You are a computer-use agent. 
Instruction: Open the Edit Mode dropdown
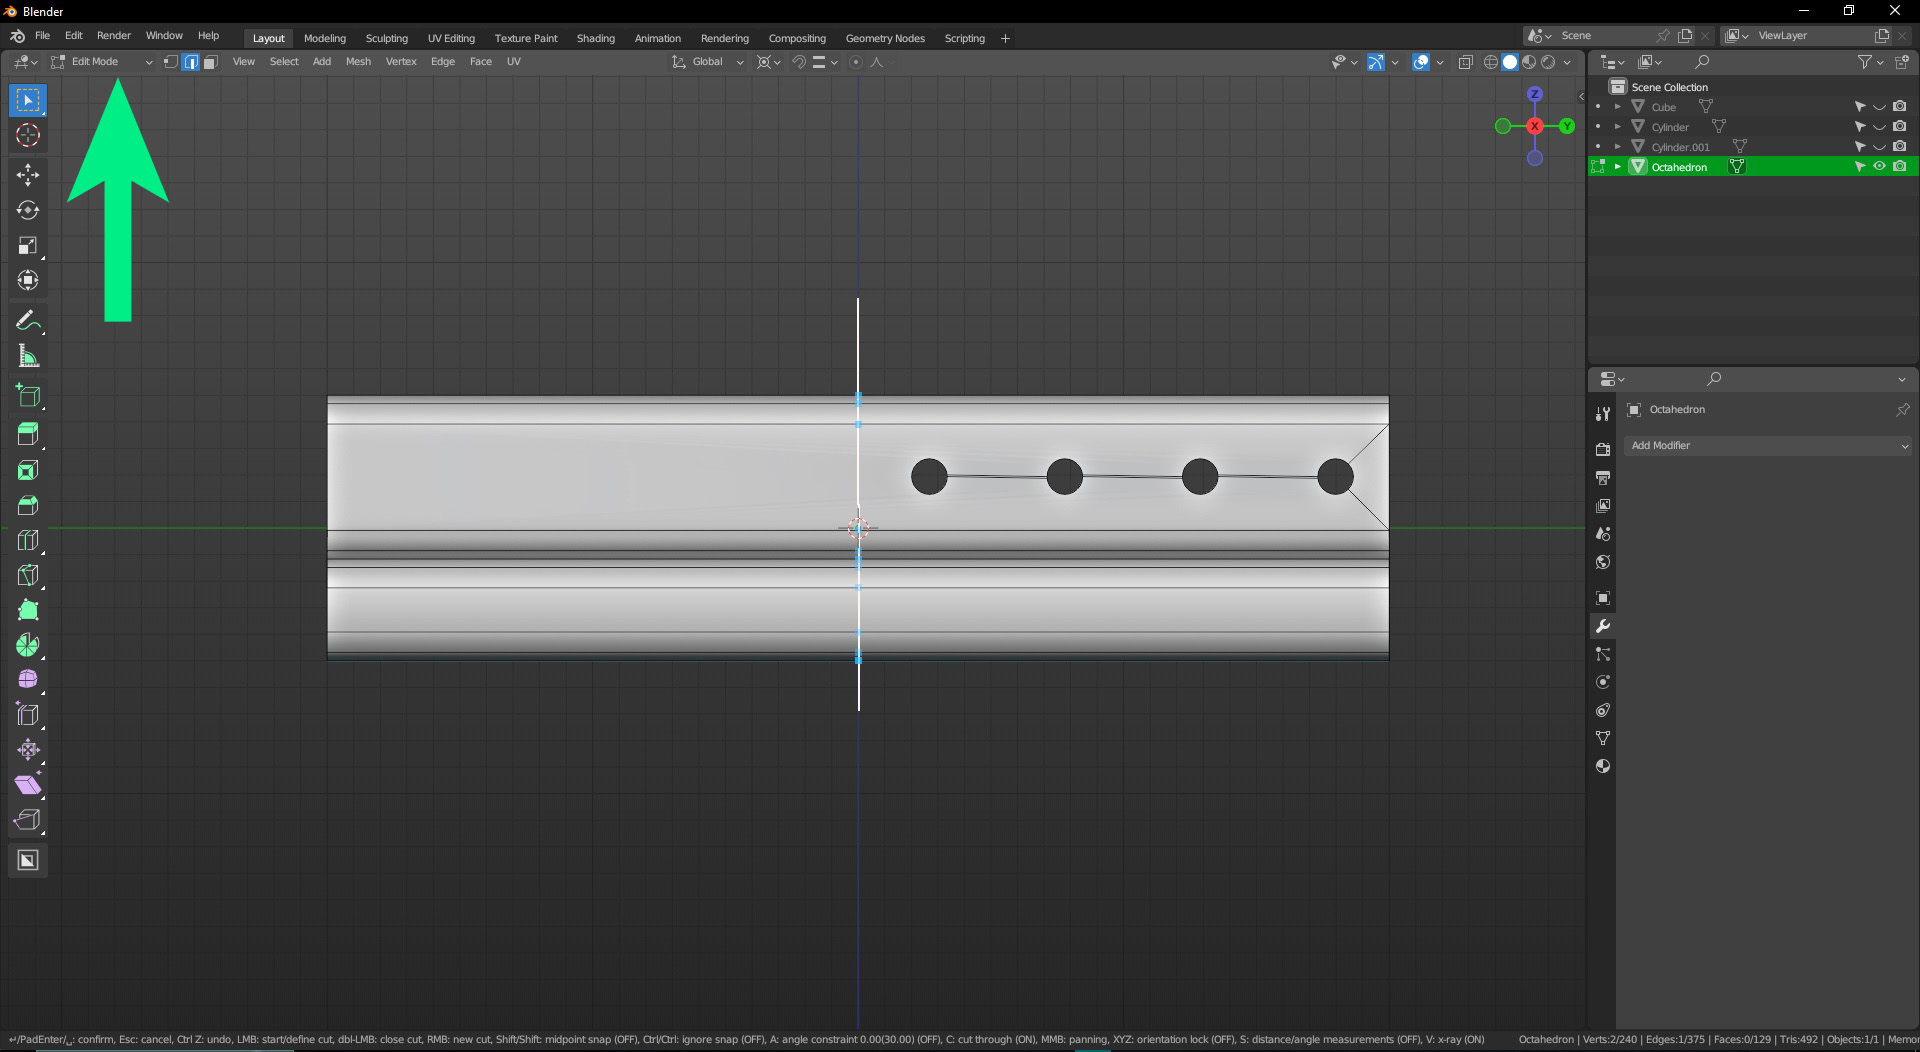(x=102, y=62)
